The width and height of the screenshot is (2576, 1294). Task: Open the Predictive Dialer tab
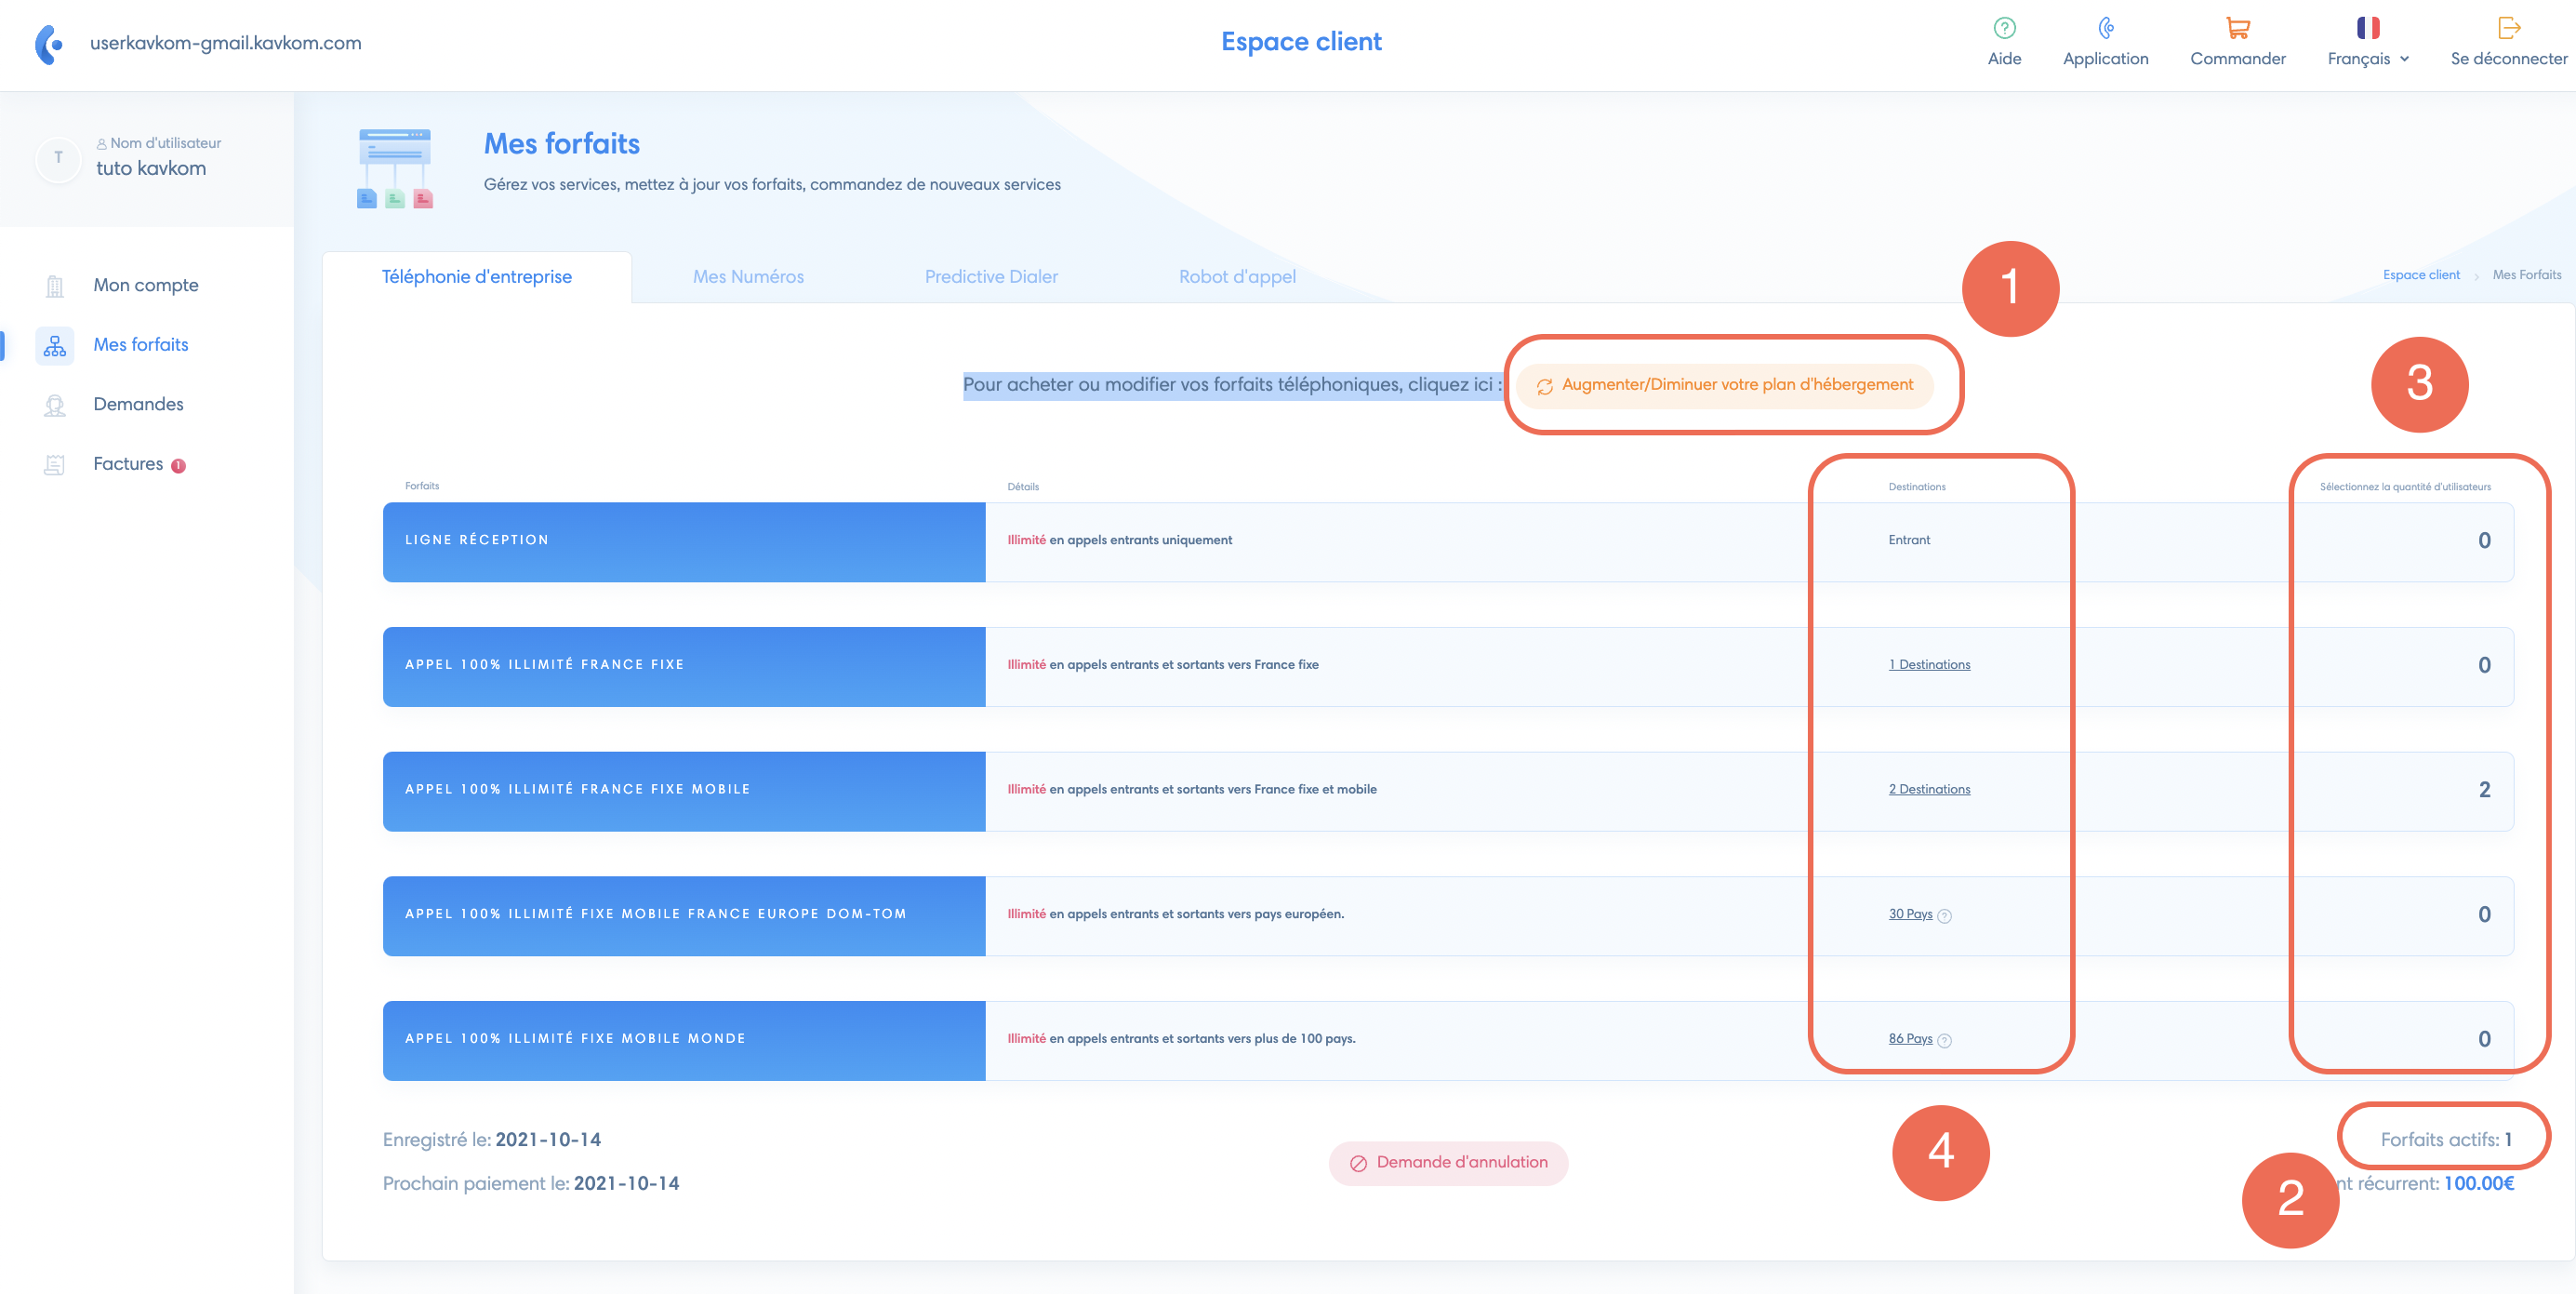(991, 277)
